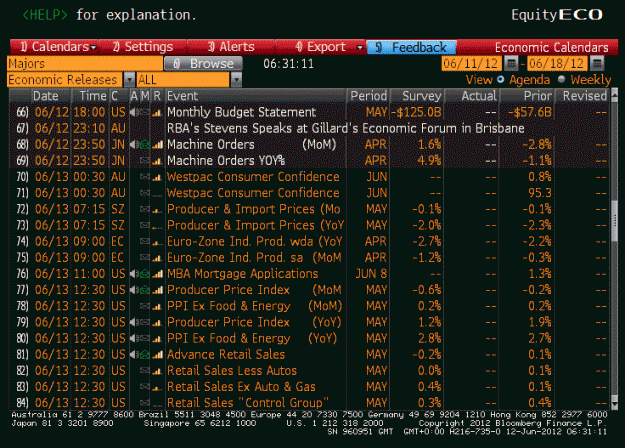Click green mail icon for MBA Mortgage Applications
625x448 pixels.
(x=145, y=274)
